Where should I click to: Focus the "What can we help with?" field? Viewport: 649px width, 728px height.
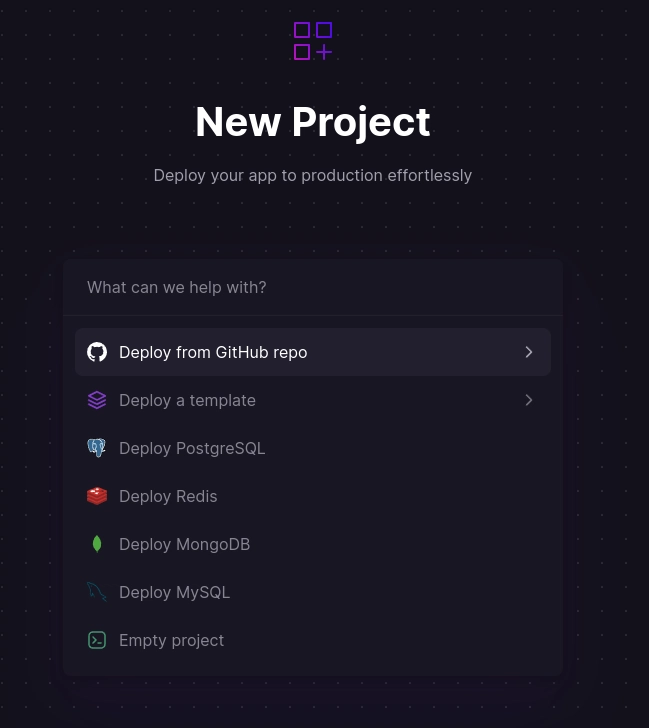[x=313, y=287]
